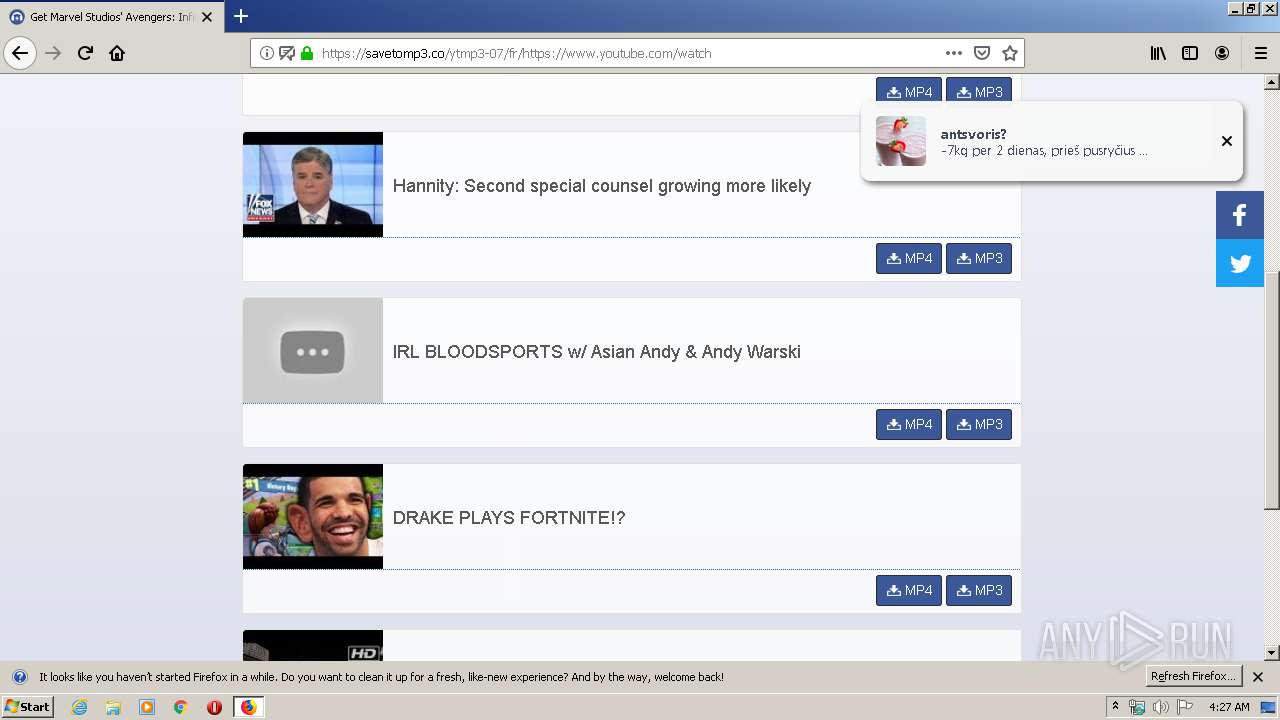Viewport: 1280px width, 720px height.
Task: Open a new browser tab
Action: point(241,16)
